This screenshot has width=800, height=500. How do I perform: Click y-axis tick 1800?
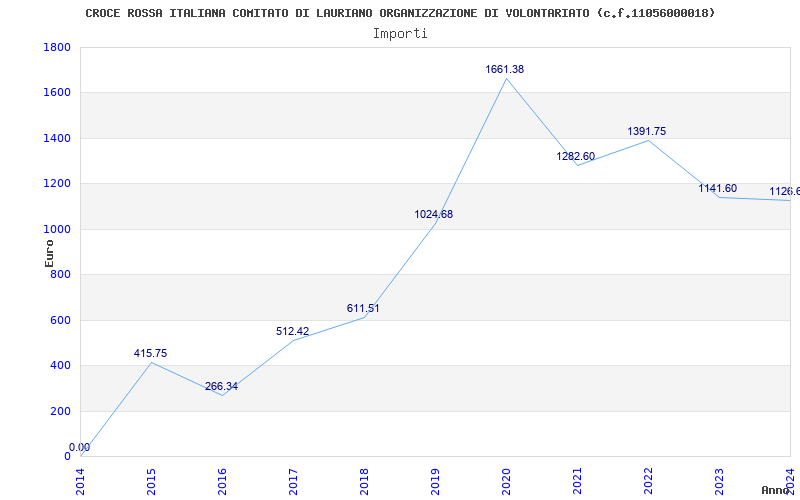click(57, 47)
